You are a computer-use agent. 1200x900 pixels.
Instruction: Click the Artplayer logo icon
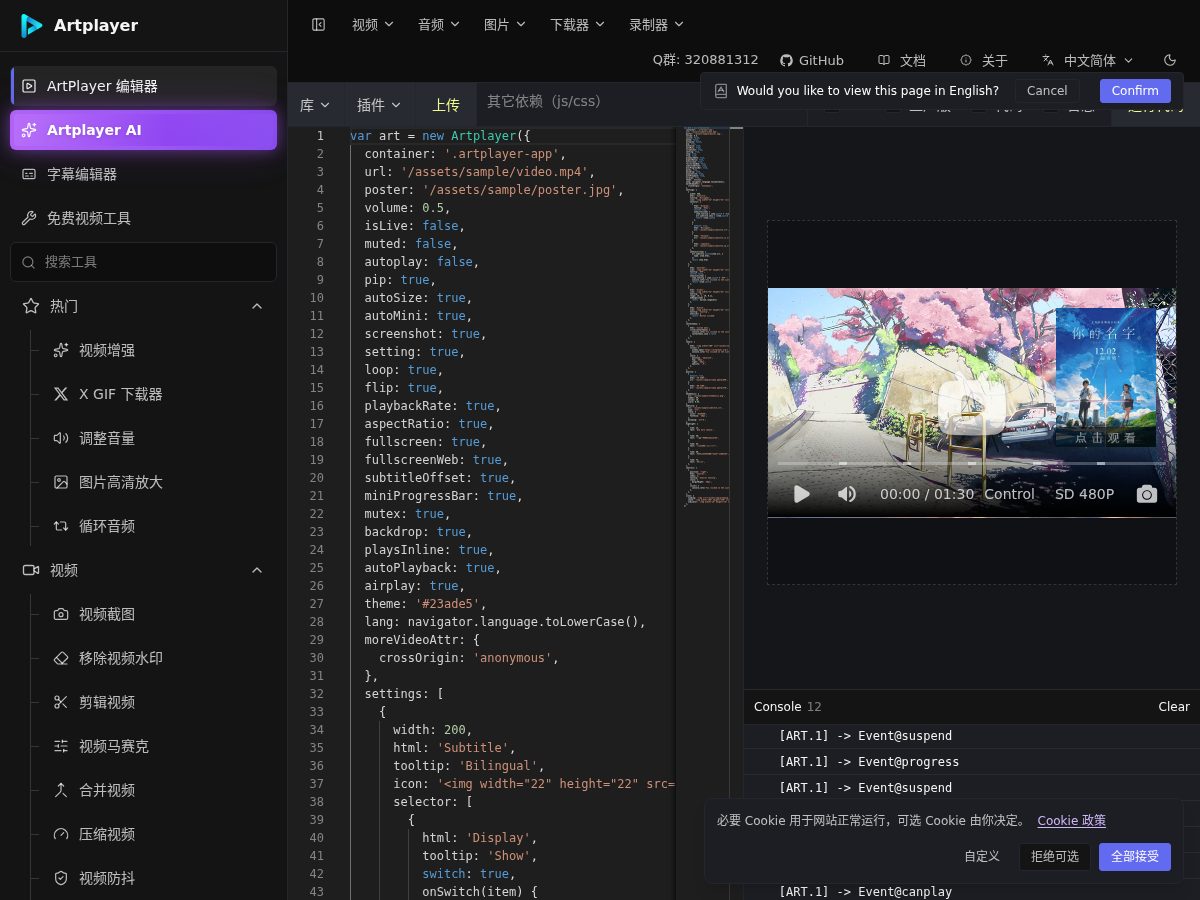31,26
